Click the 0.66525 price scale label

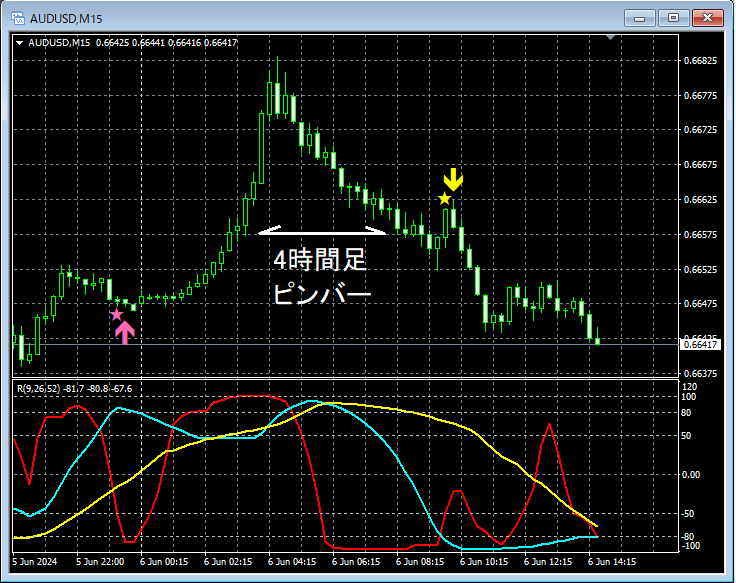point(700,269)
